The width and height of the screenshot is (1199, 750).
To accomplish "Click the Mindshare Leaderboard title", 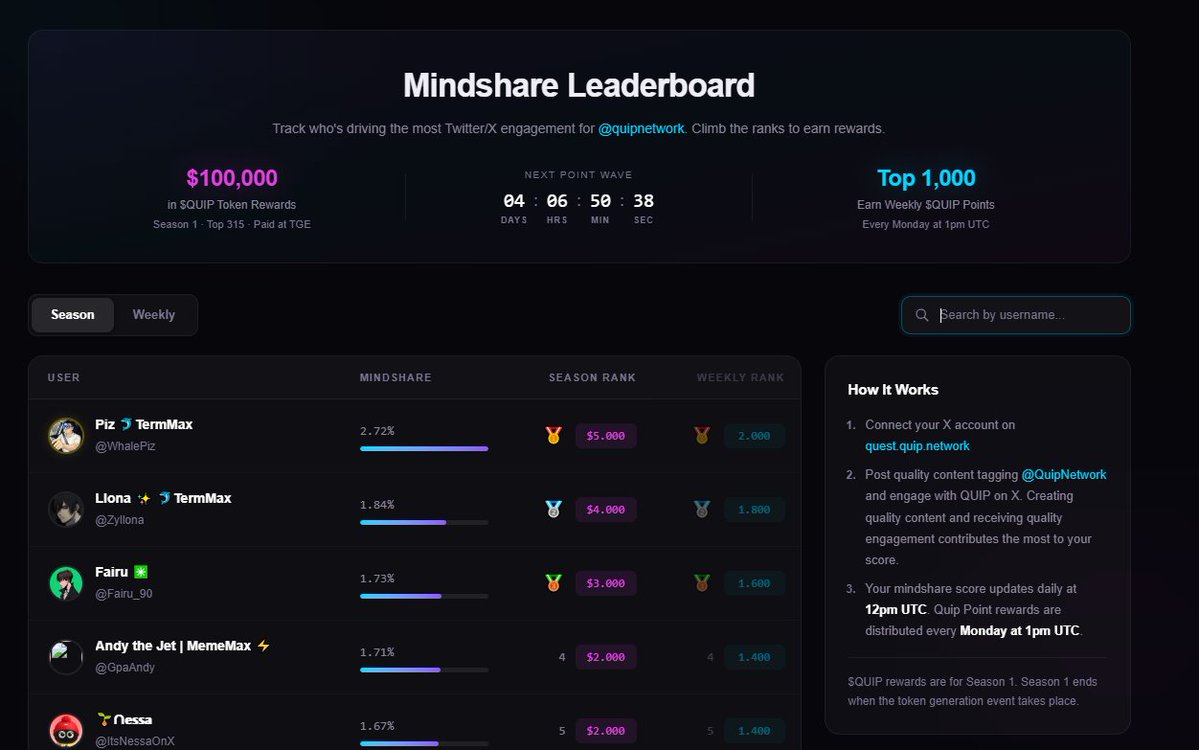I will (x=579, y=85).
